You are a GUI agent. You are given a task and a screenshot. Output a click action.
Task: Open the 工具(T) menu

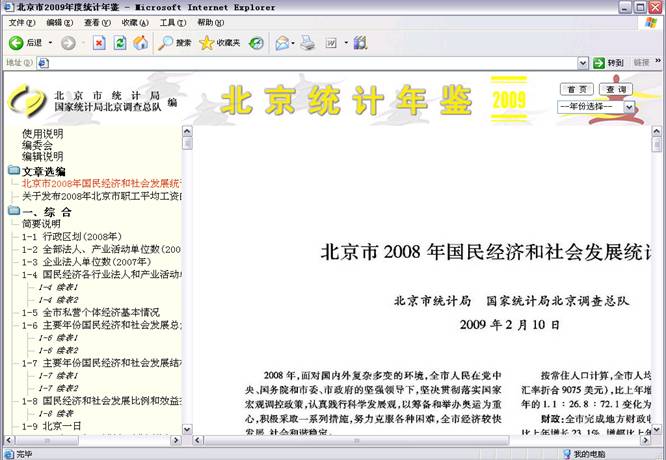[x=172, y=22]
